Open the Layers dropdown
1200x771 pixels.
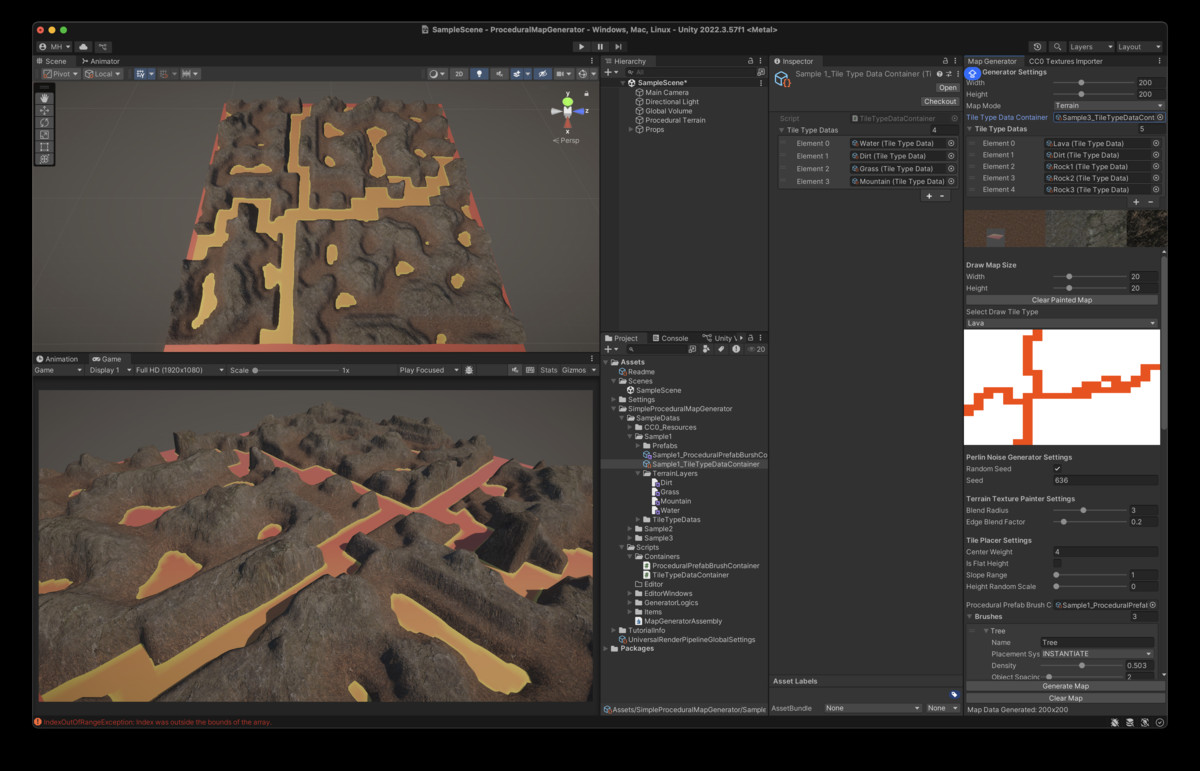point(1090,47)
